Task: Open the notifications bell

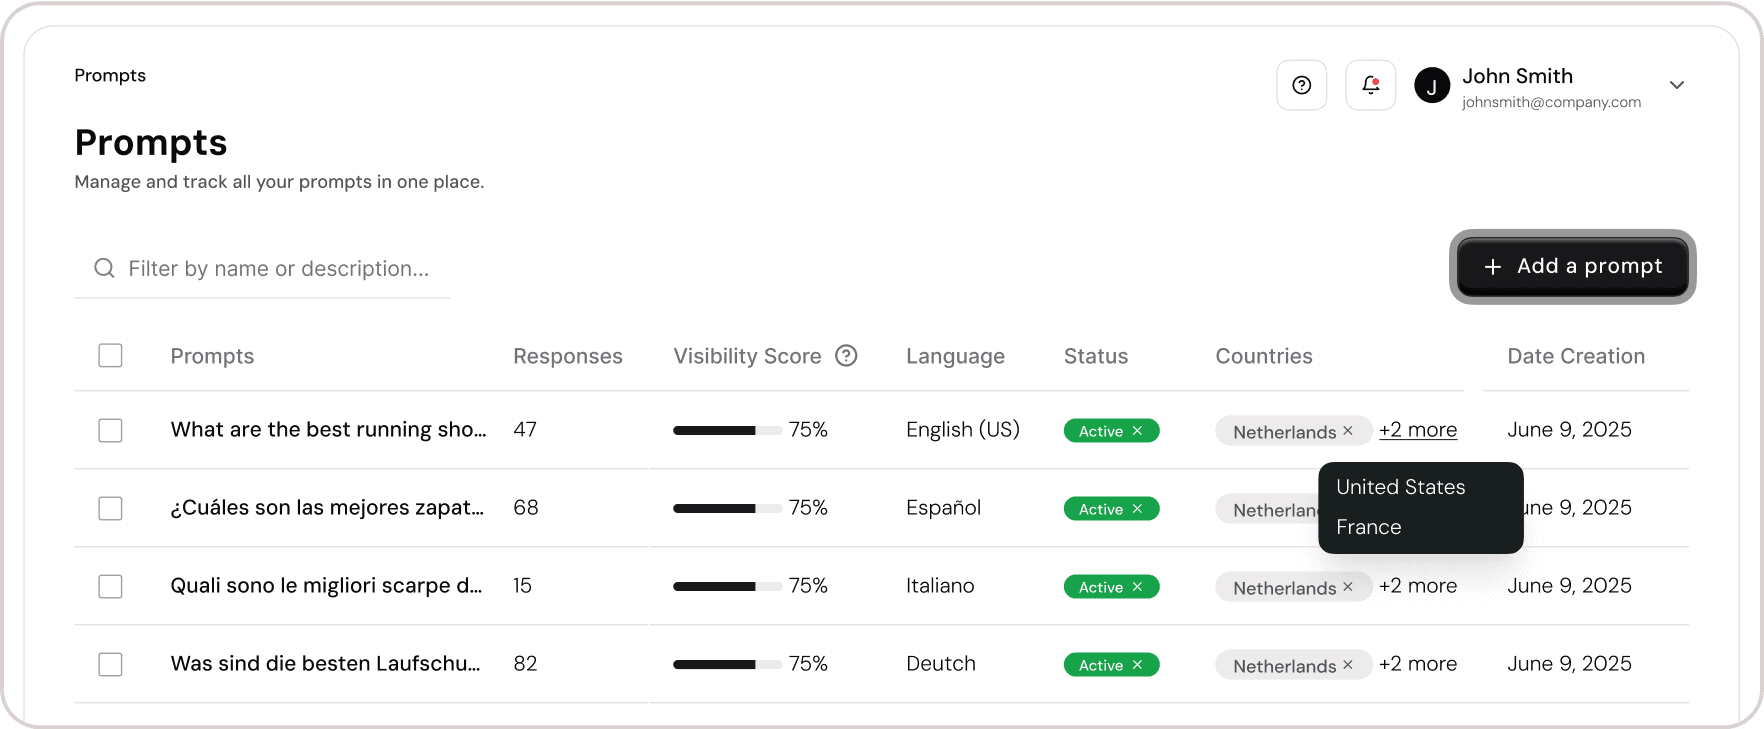Action: pos(1370,85)
